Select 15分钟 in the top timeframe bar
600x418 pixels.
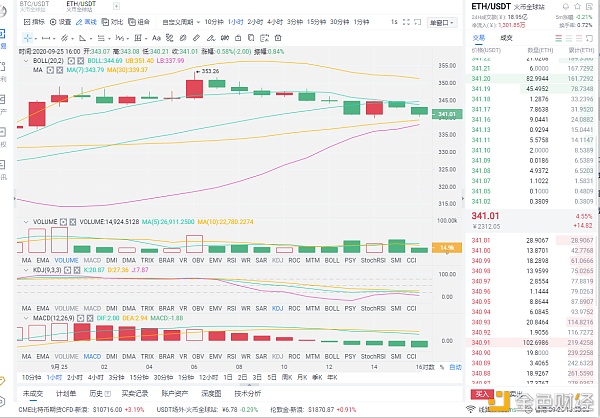point(316,22)
